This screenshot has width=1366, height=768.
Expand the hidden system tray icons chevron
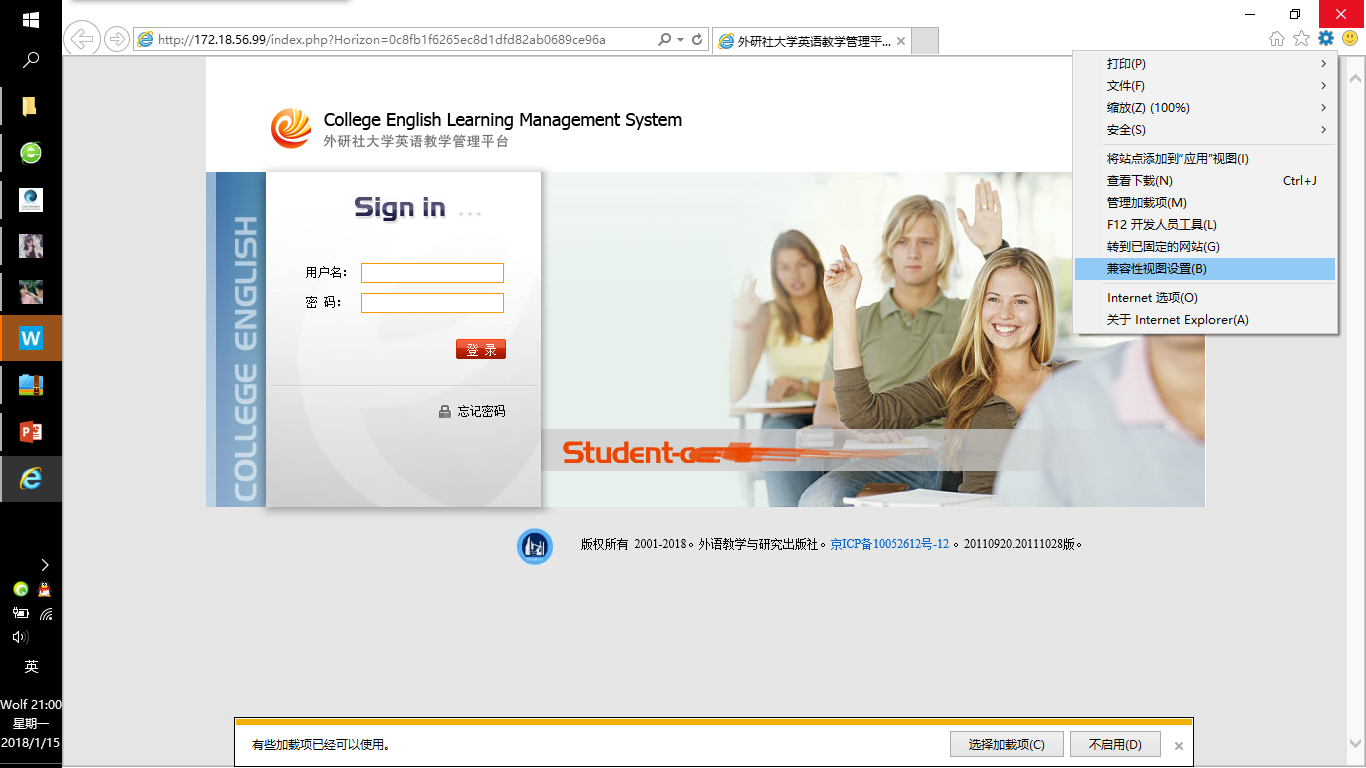(45, 565)
